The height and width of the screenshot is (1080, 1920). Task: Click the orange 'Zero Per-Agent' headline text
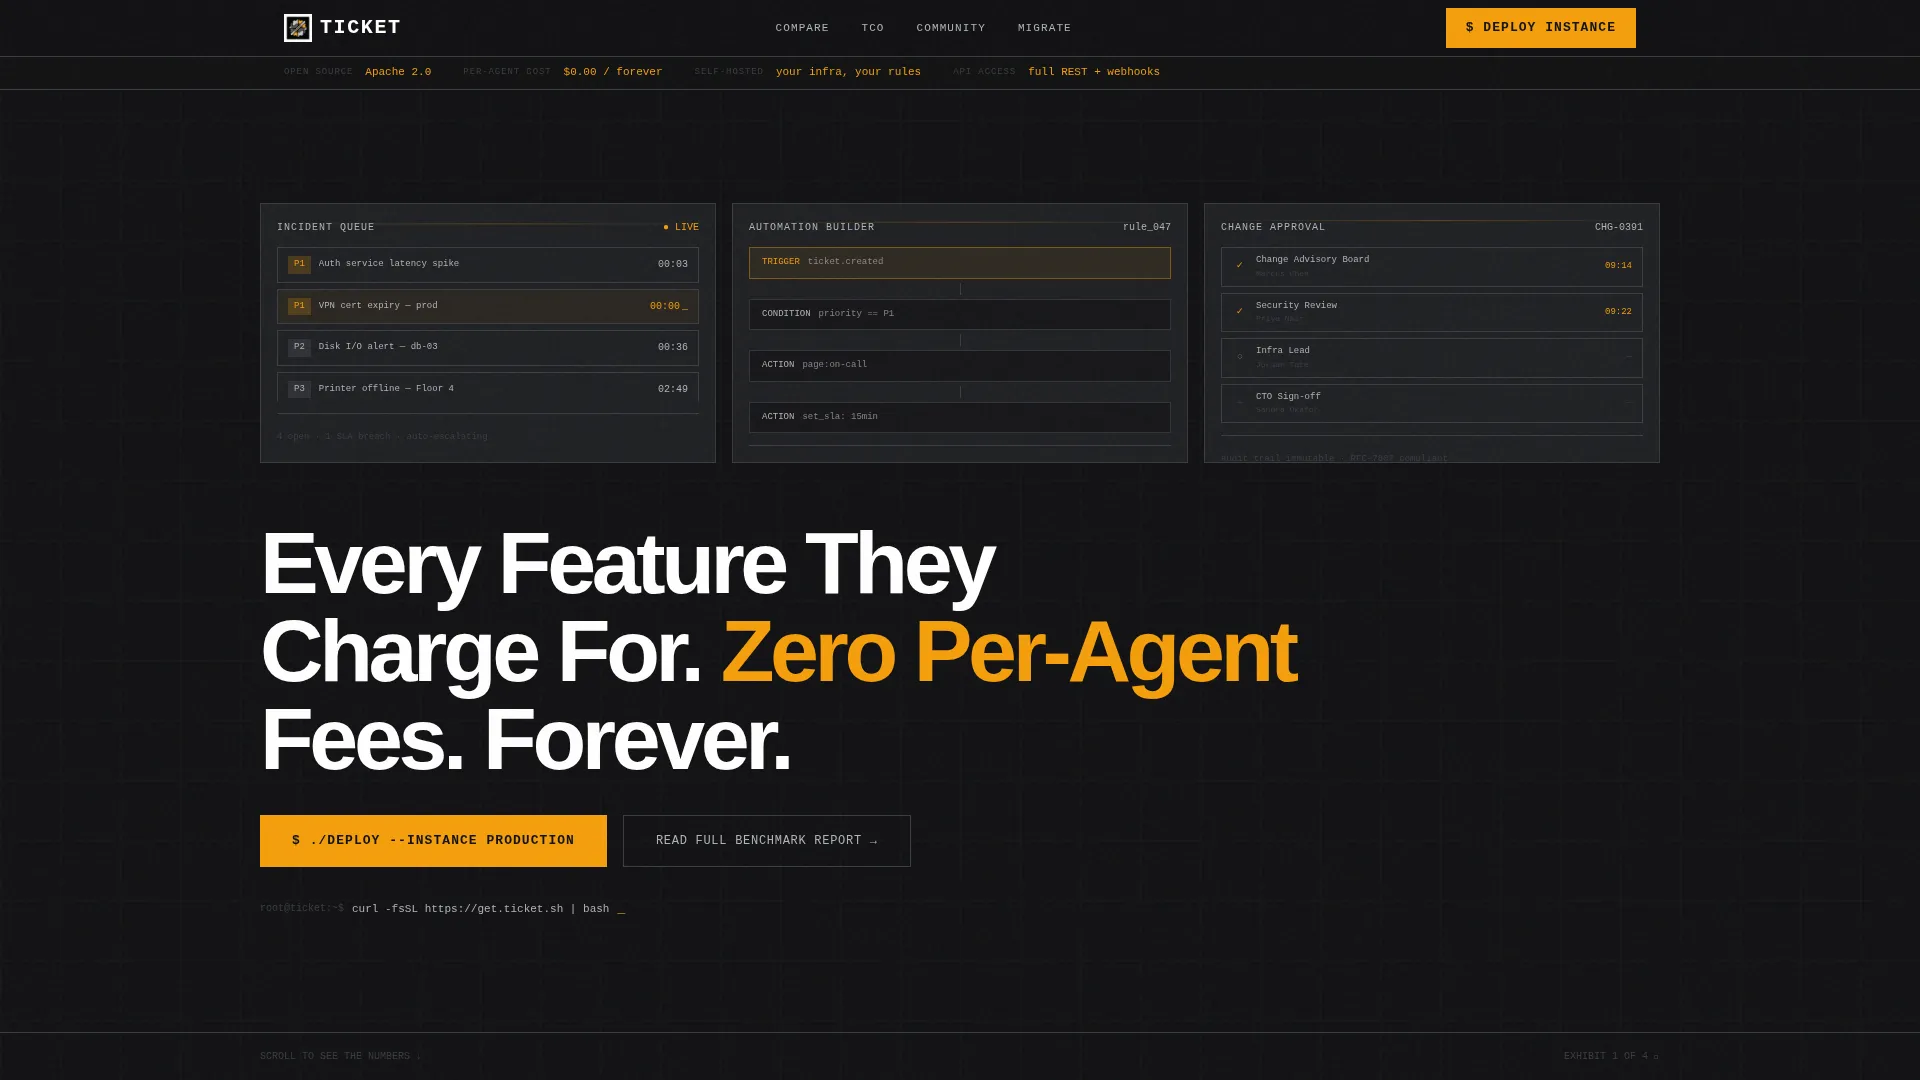coord(1009,653)
